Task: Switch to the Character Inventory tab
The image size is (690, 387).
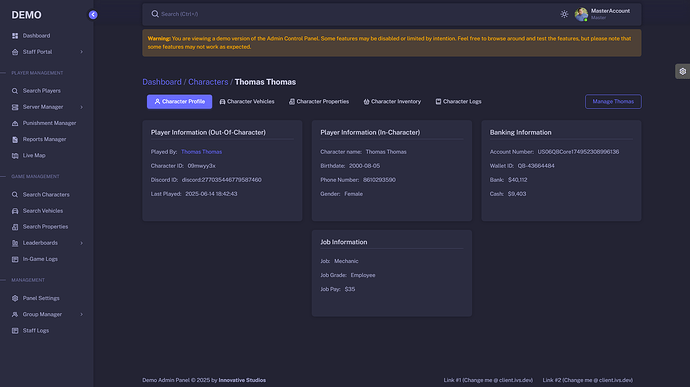Action: (392, 102)
